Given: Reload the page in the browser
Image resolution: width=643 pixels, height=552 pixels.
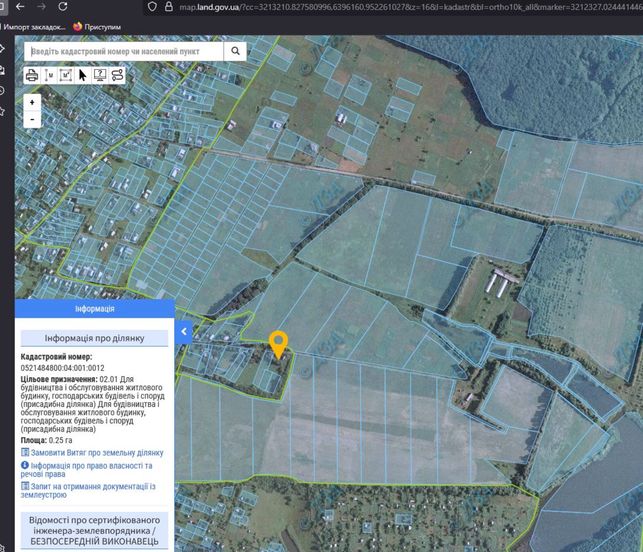Looking at the screenshot, I should [x=62, y=7].
